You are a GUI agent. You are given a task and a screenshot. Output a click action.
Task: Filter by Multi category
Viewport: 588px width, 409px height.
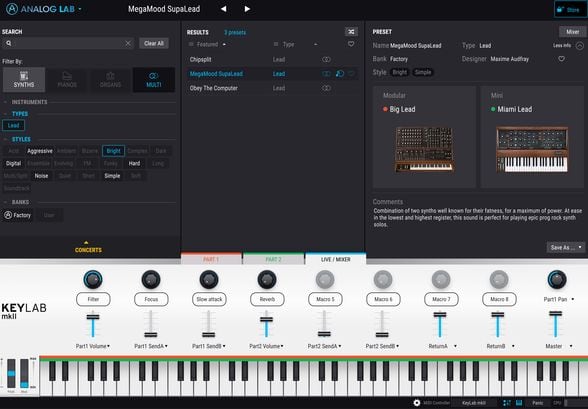click(154, 79)
